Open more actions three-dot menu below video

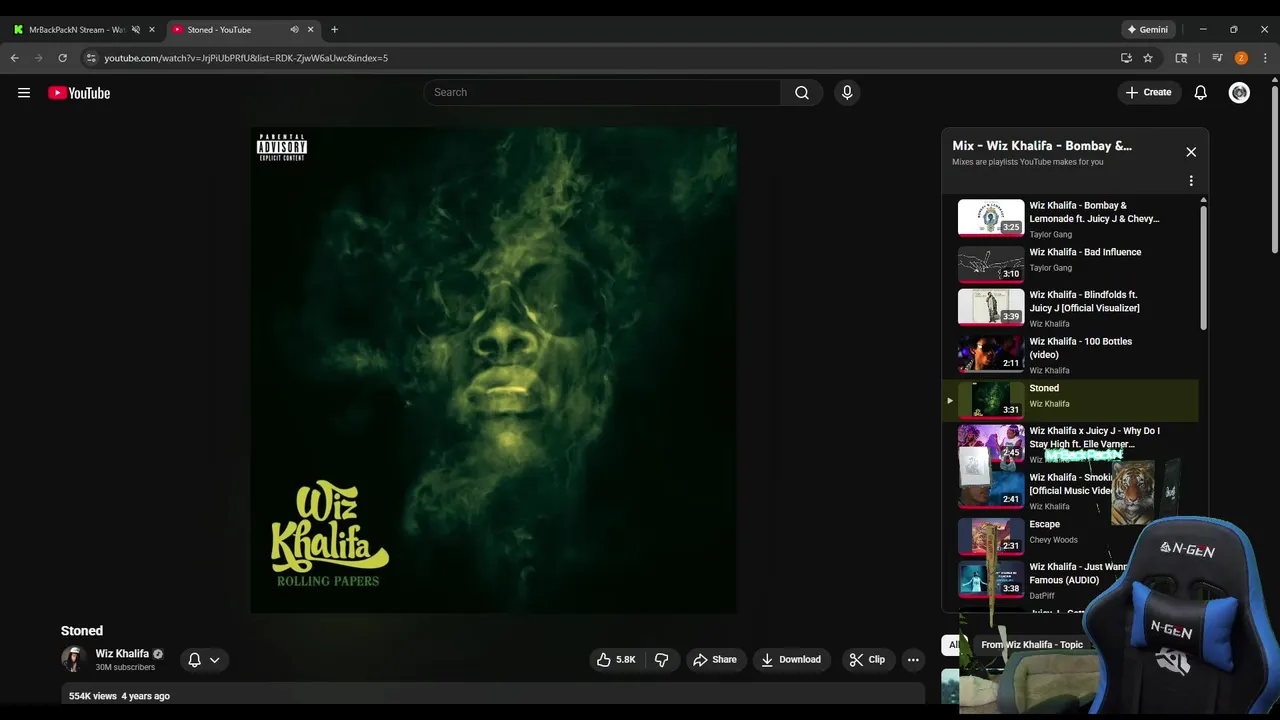pyautogui.click(x=912, y=660)
